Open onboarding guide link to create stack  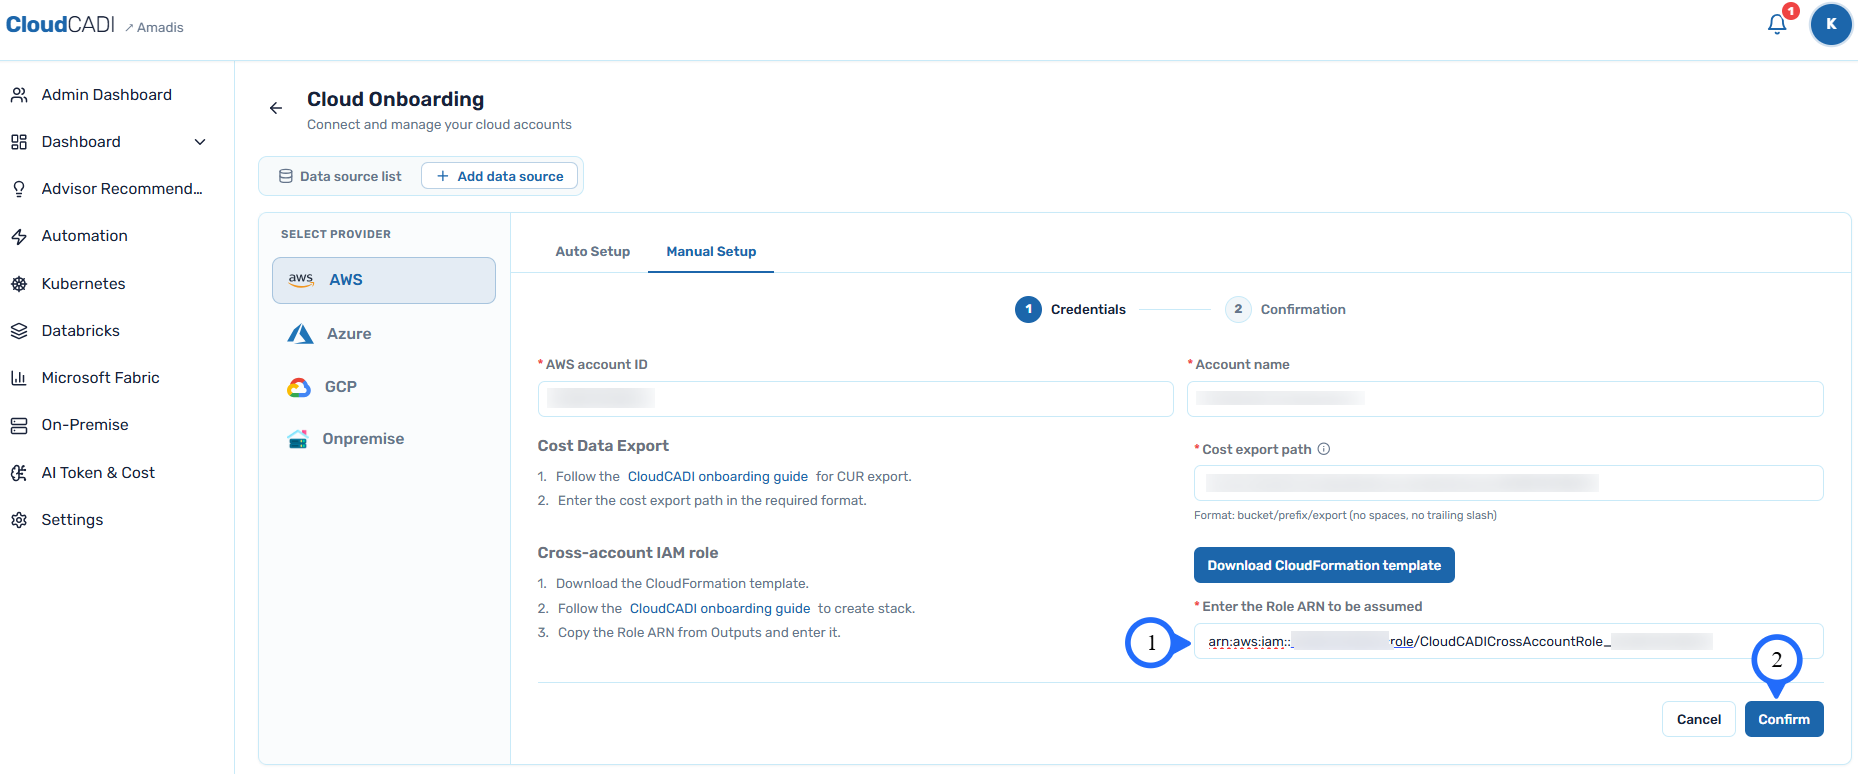pos(720,609)
